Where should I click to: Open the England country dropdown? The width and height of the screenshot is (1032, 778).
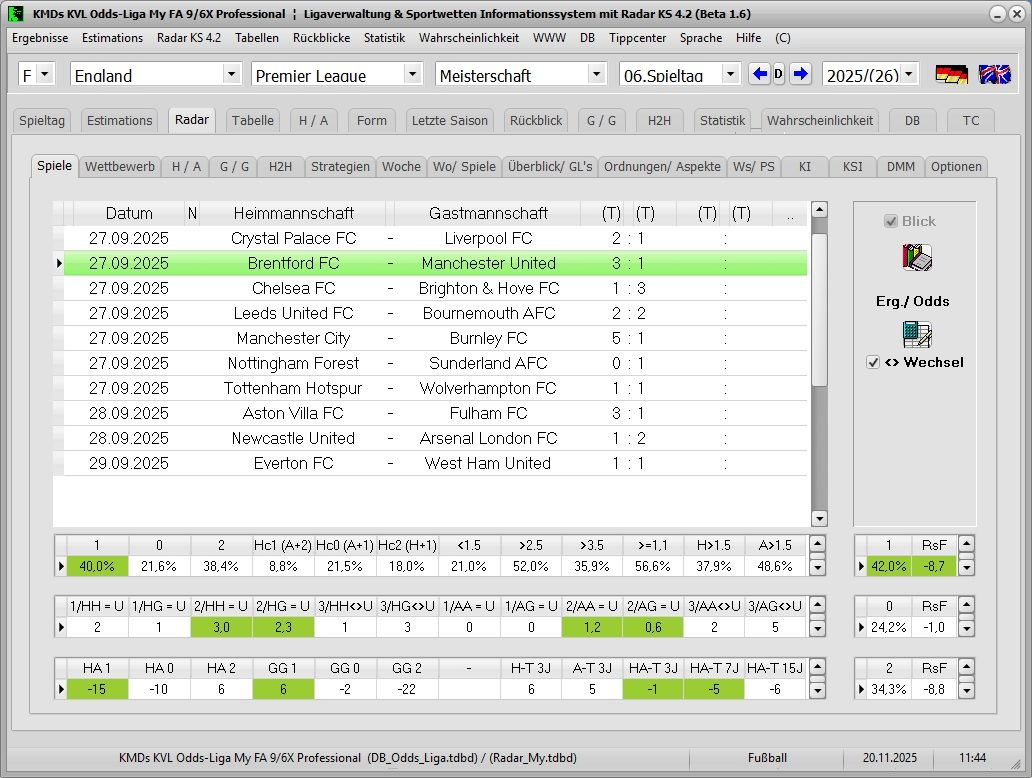231,74
